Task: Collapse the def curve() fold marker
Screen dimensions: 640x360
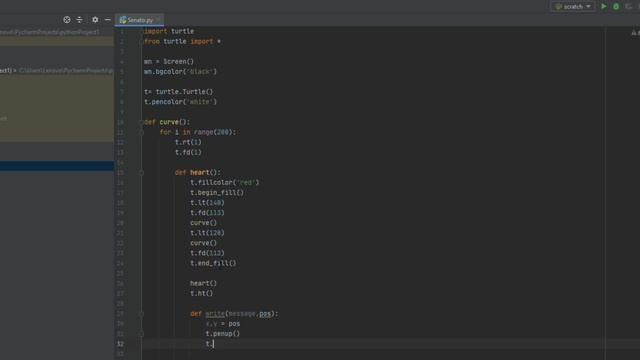Action: 141,122
